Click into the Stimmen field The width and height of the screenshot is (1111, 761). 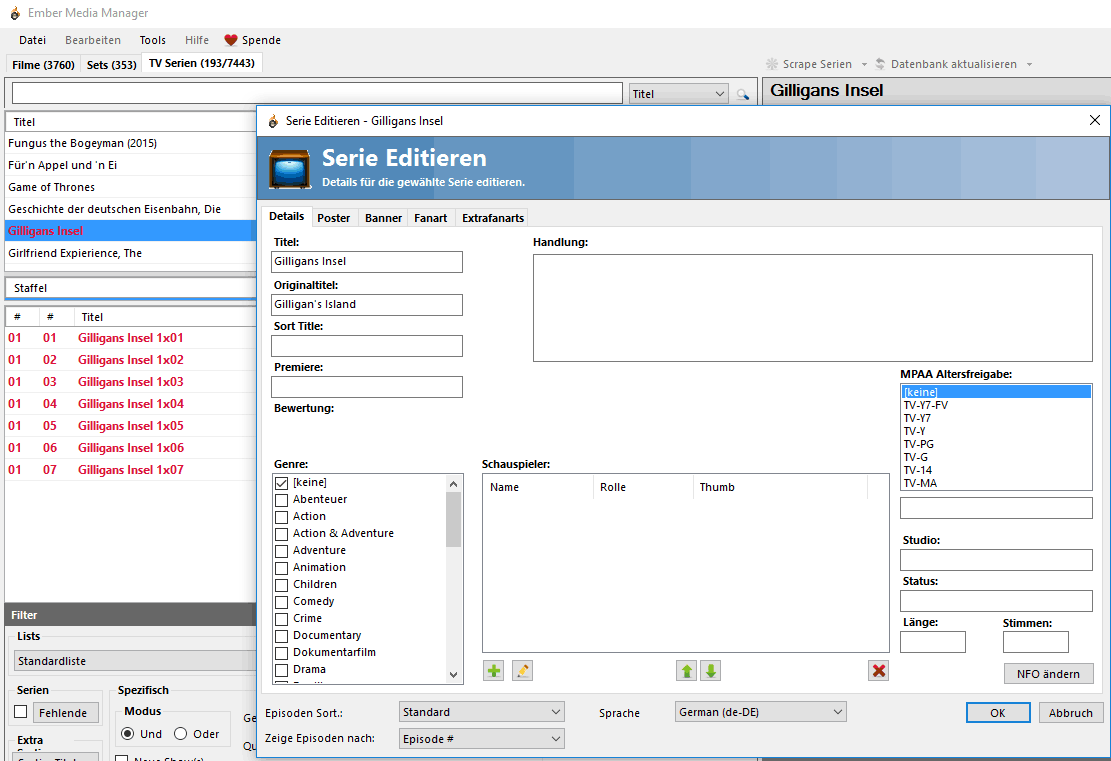click(x=1036, y=642)
